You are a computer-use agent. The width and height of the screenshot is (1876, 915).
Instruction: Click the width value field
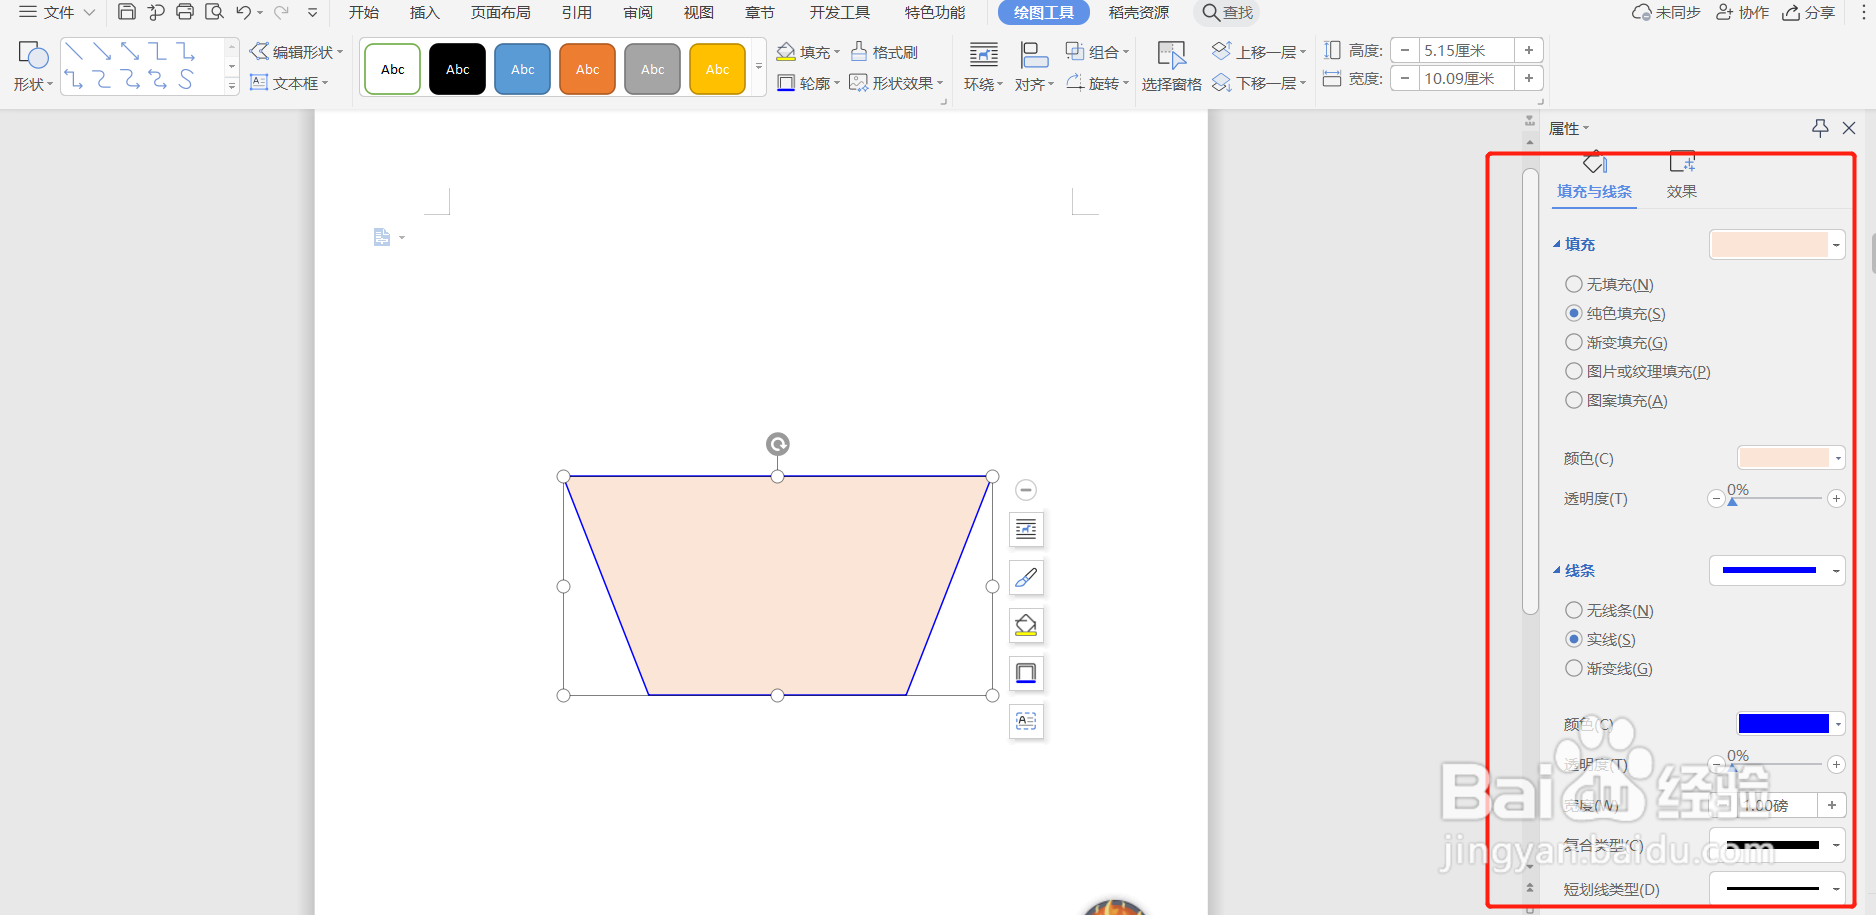pos(1466,78)
